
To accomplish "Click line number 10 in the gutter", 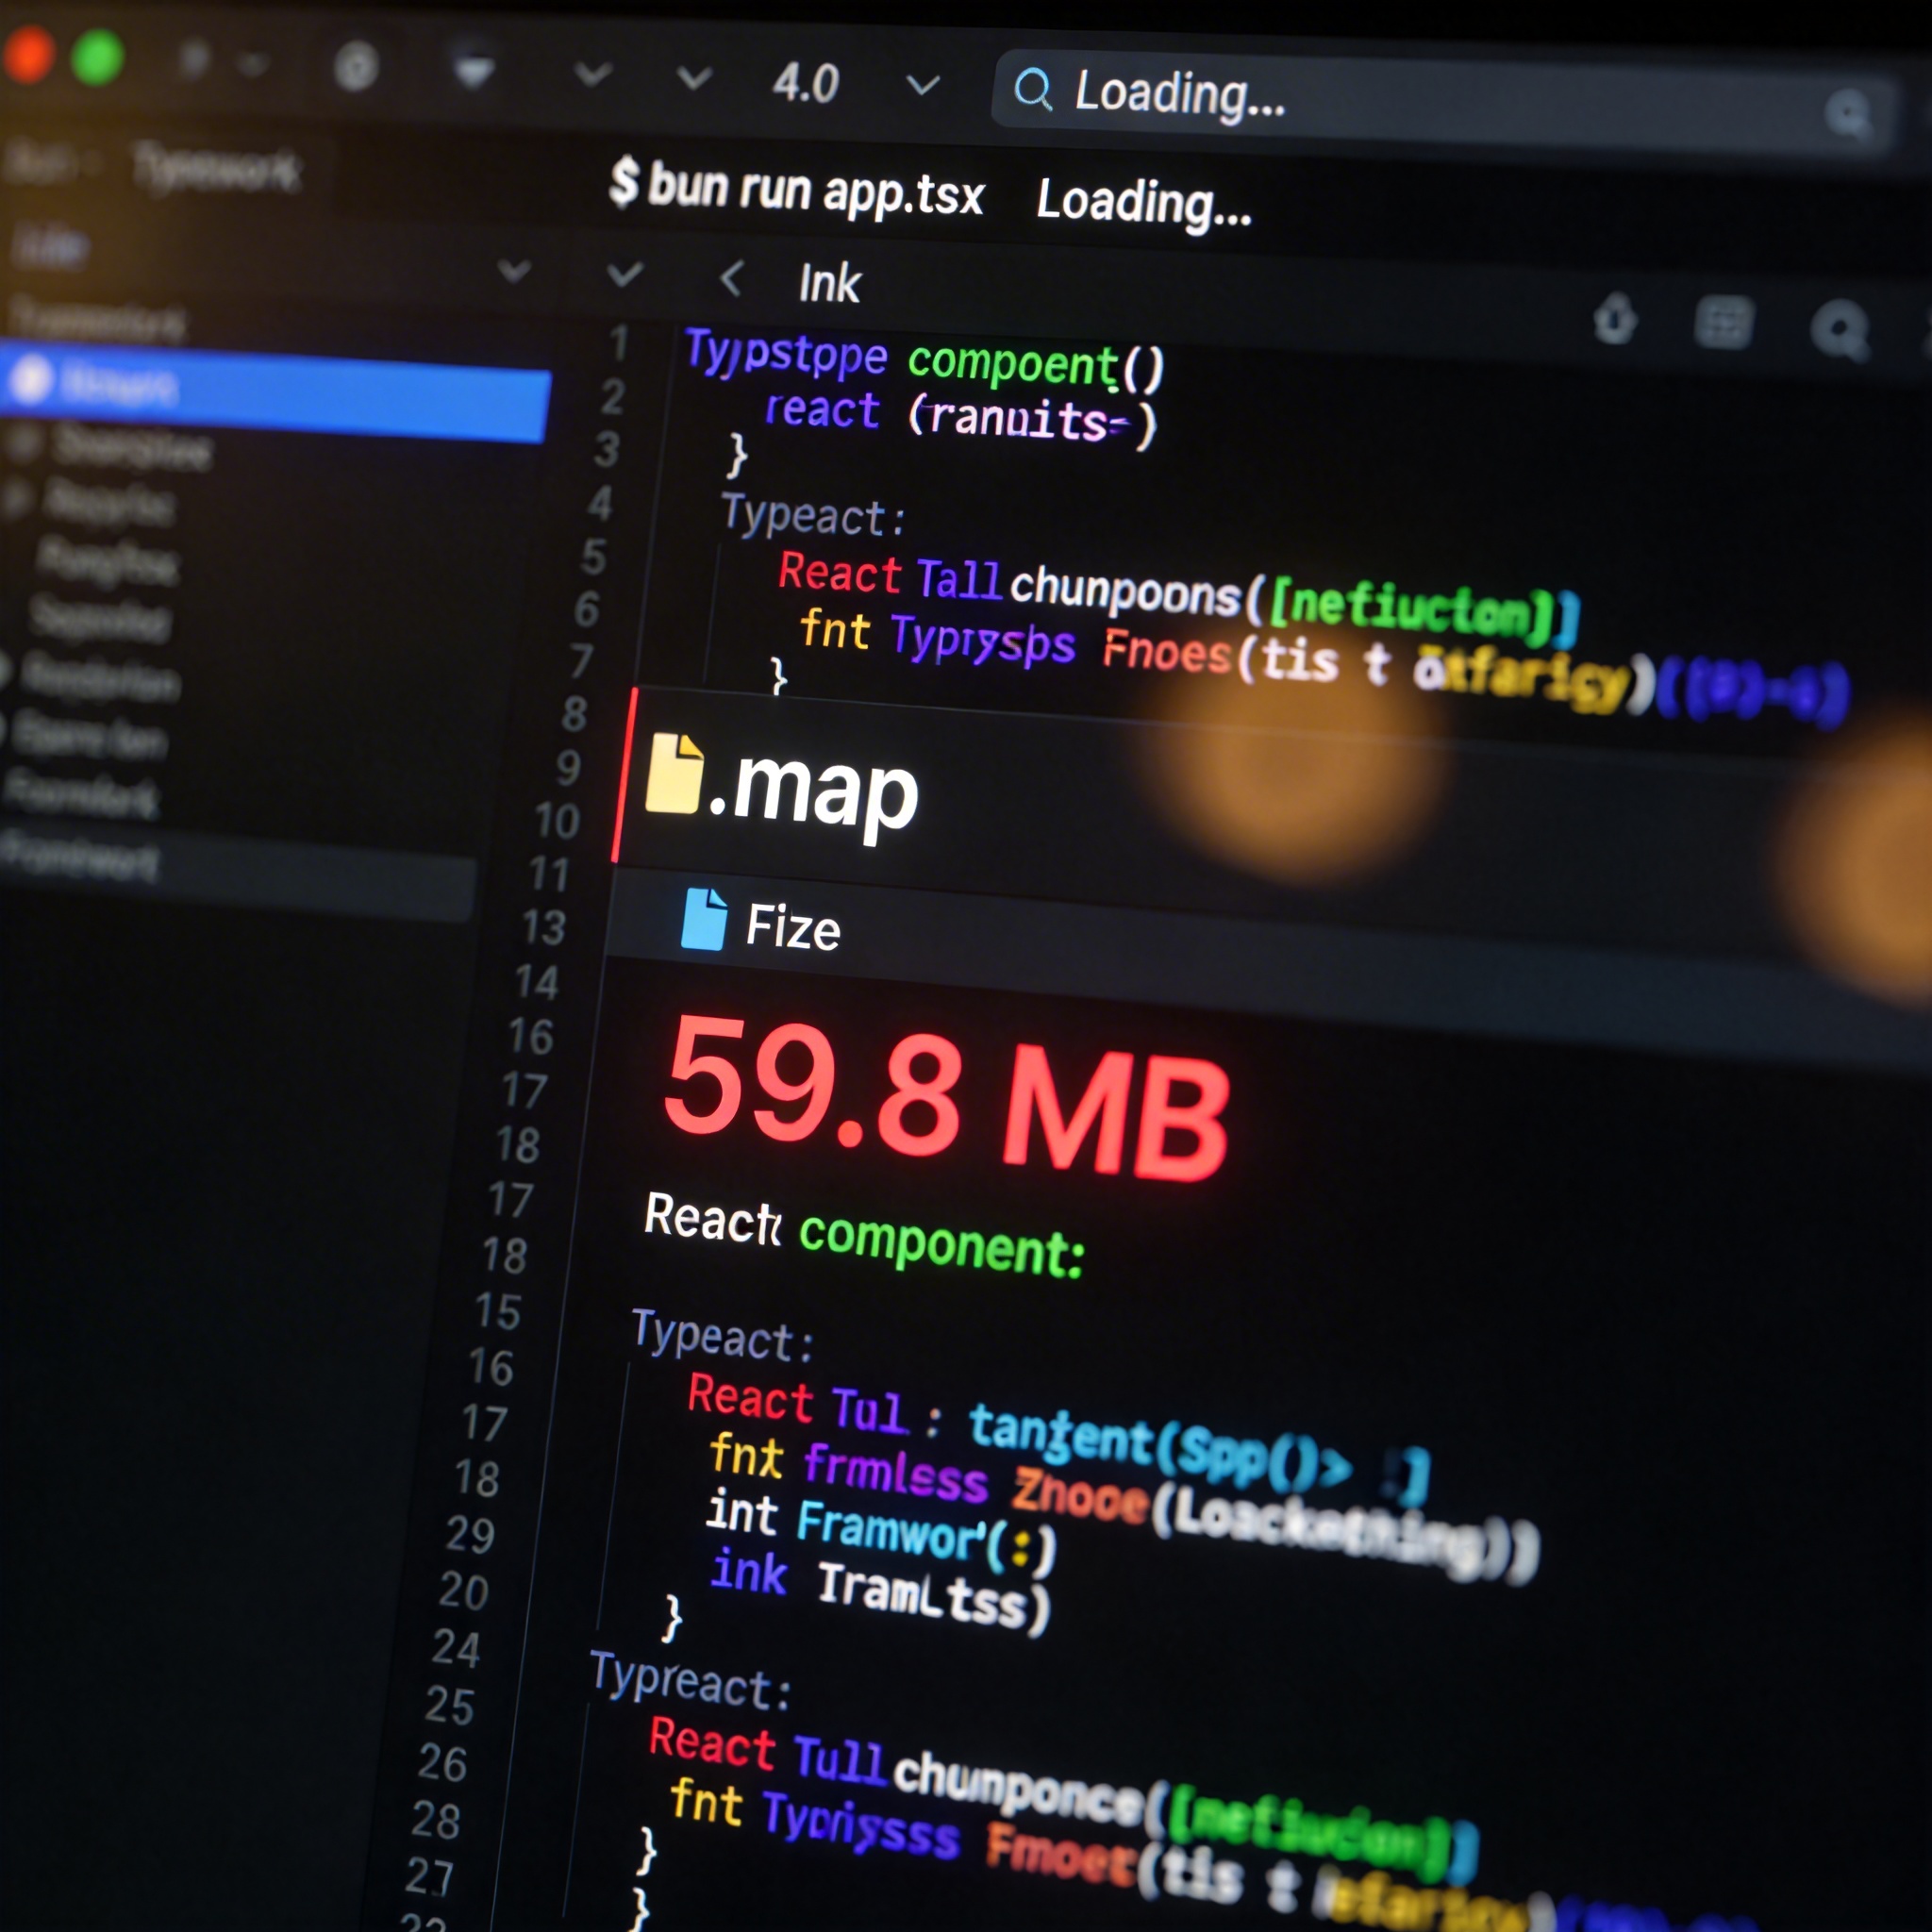I will [557, 820].
